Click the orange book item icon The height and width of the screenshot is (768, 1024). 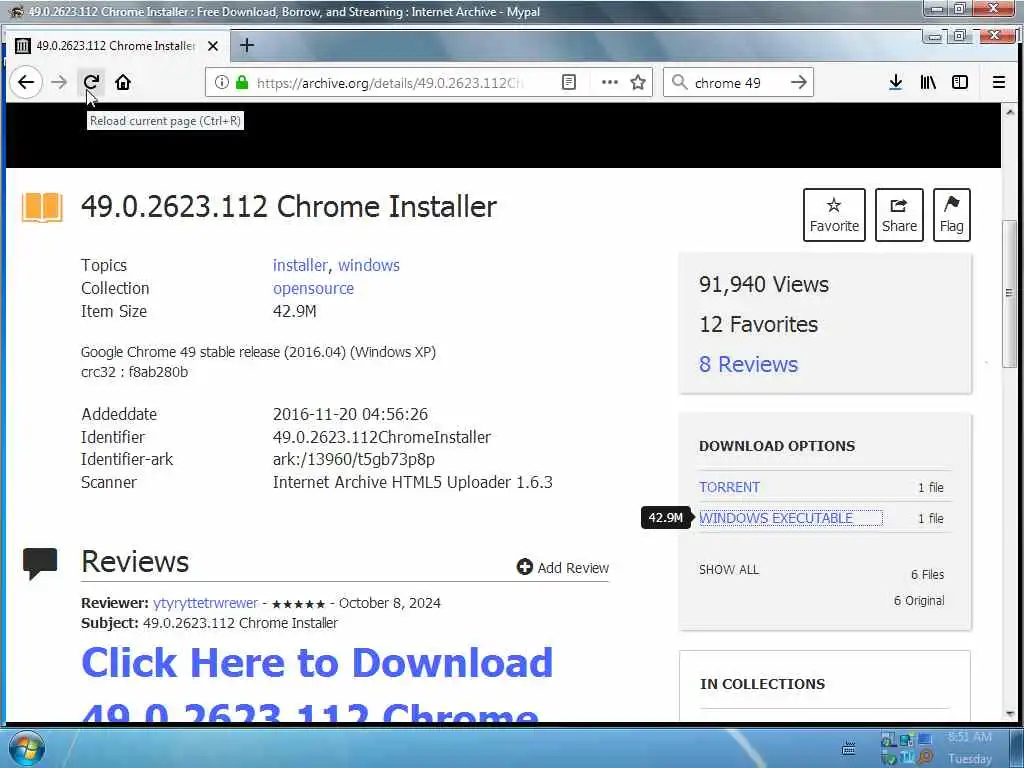pos(42,208)
